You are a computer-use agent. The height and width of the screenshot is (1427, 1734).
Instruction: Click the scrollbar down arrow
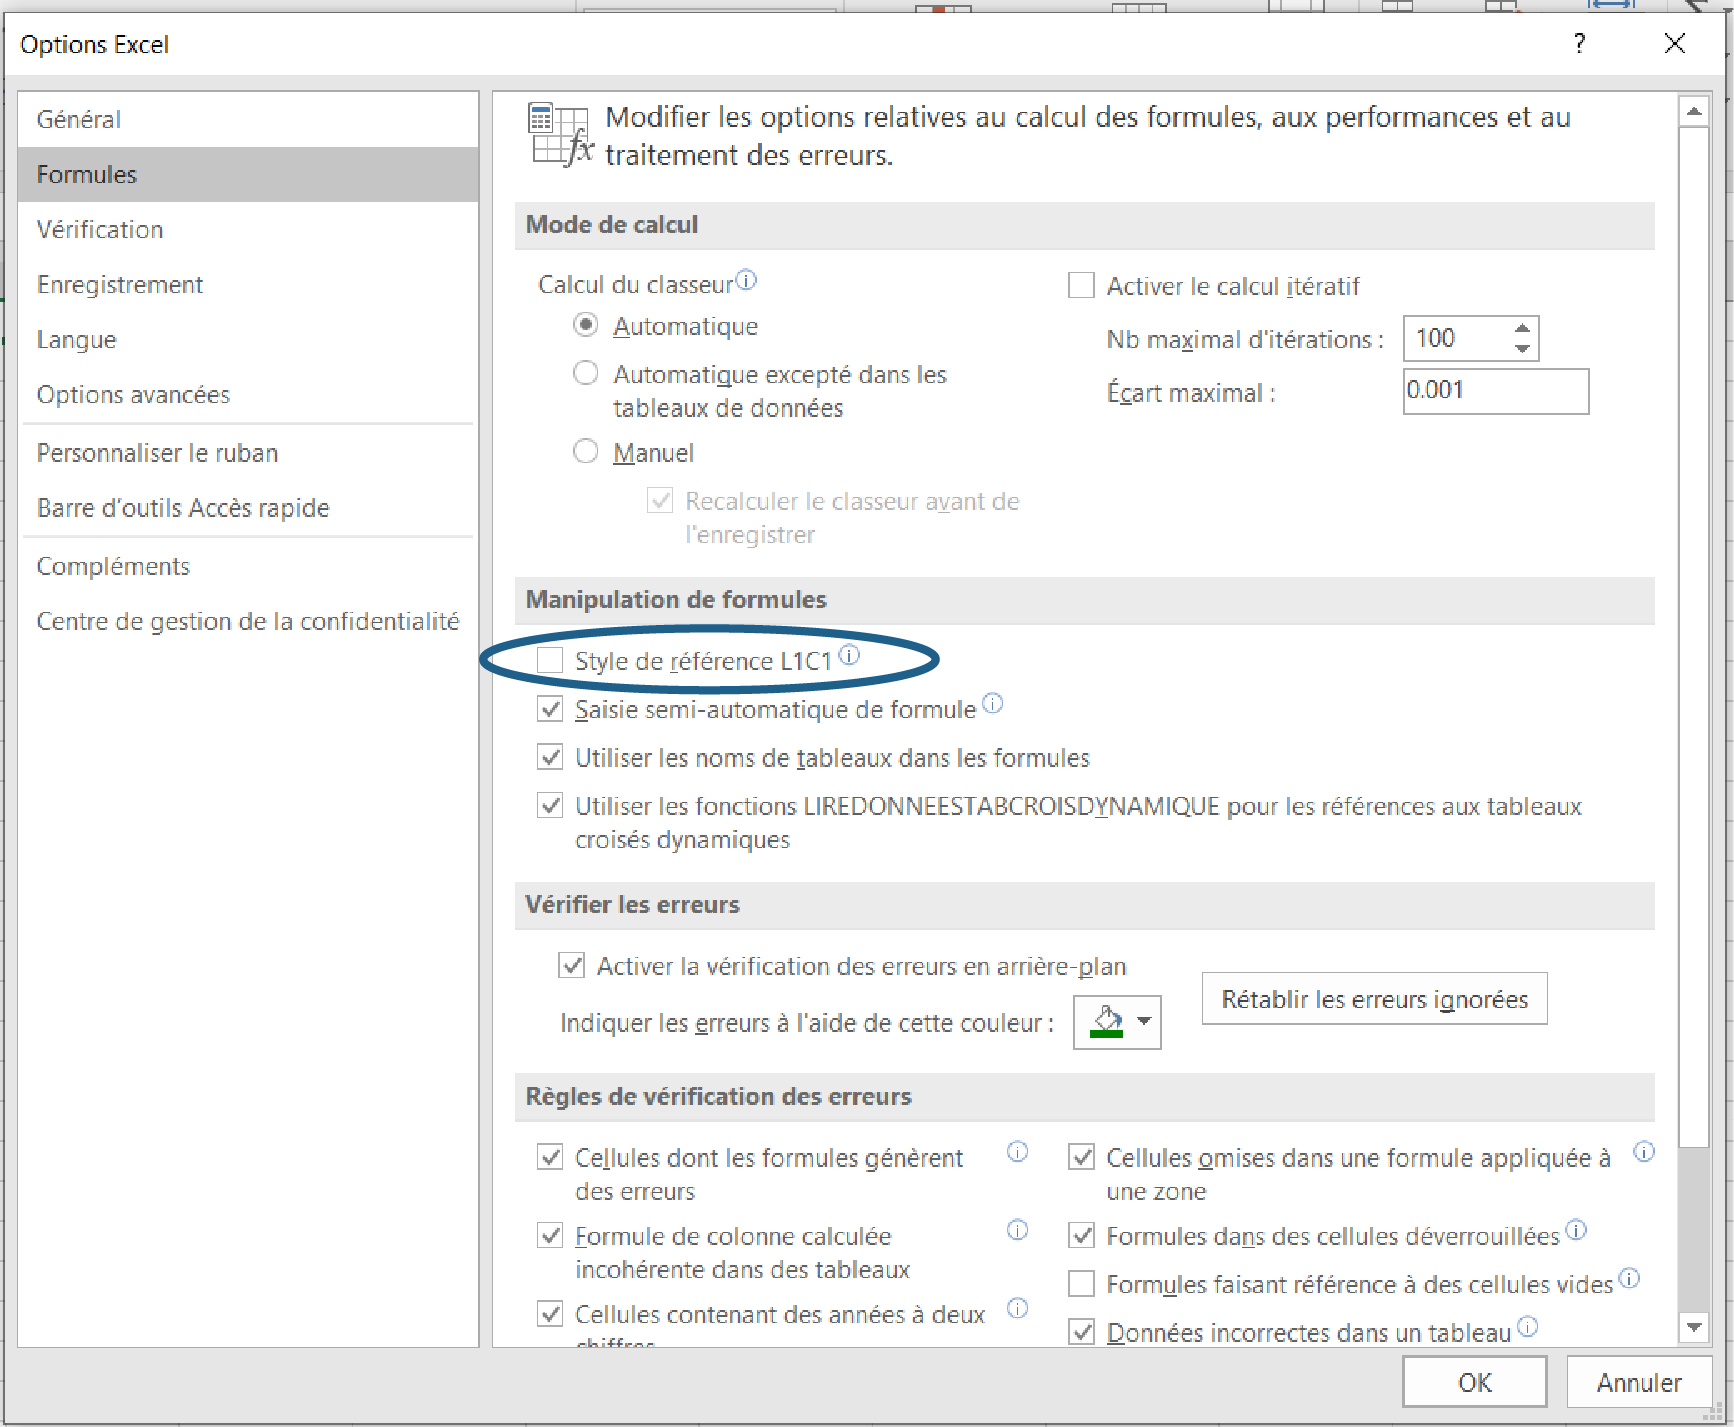point(1694,1327)
